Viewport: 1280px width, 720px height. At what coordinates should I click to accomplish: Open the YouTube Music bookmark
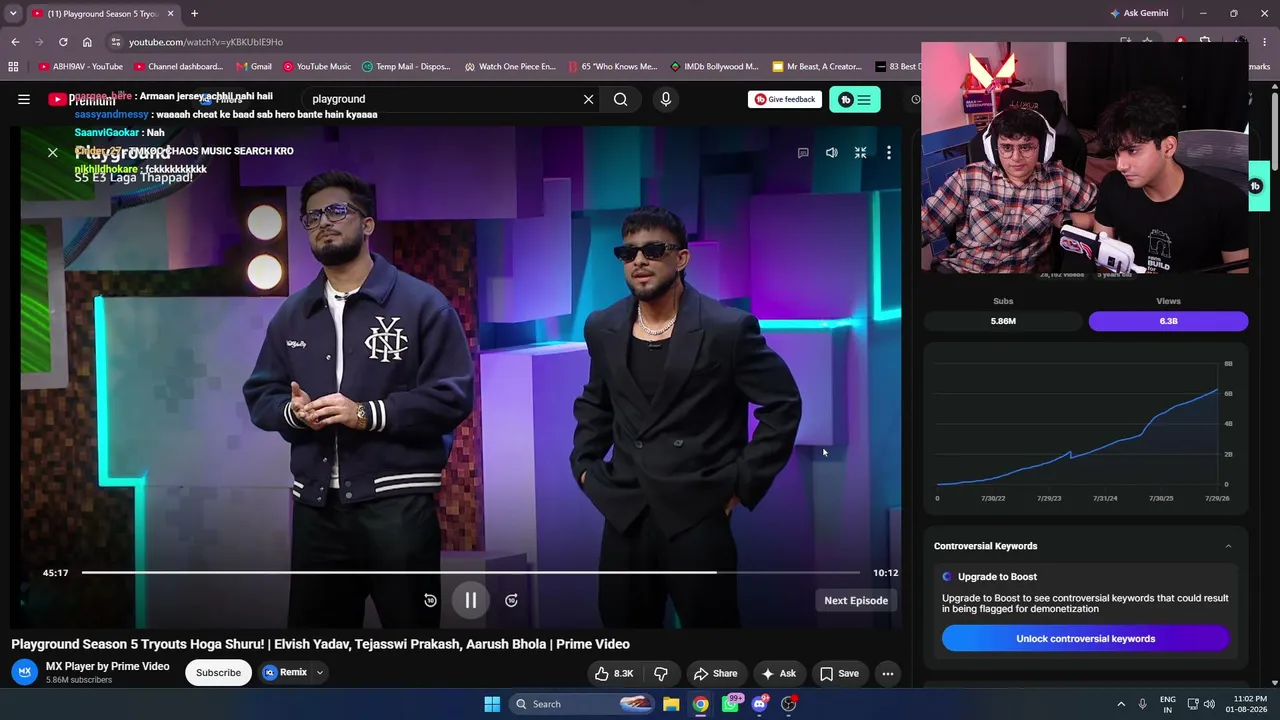tap(317, 67)
